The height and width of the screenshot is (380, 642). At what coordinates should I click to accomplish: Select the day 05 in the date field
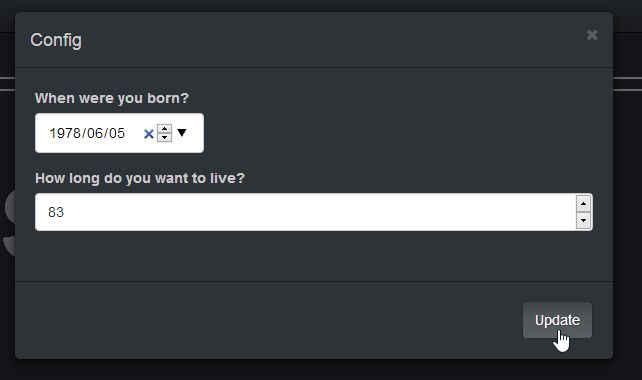[117, 133]
